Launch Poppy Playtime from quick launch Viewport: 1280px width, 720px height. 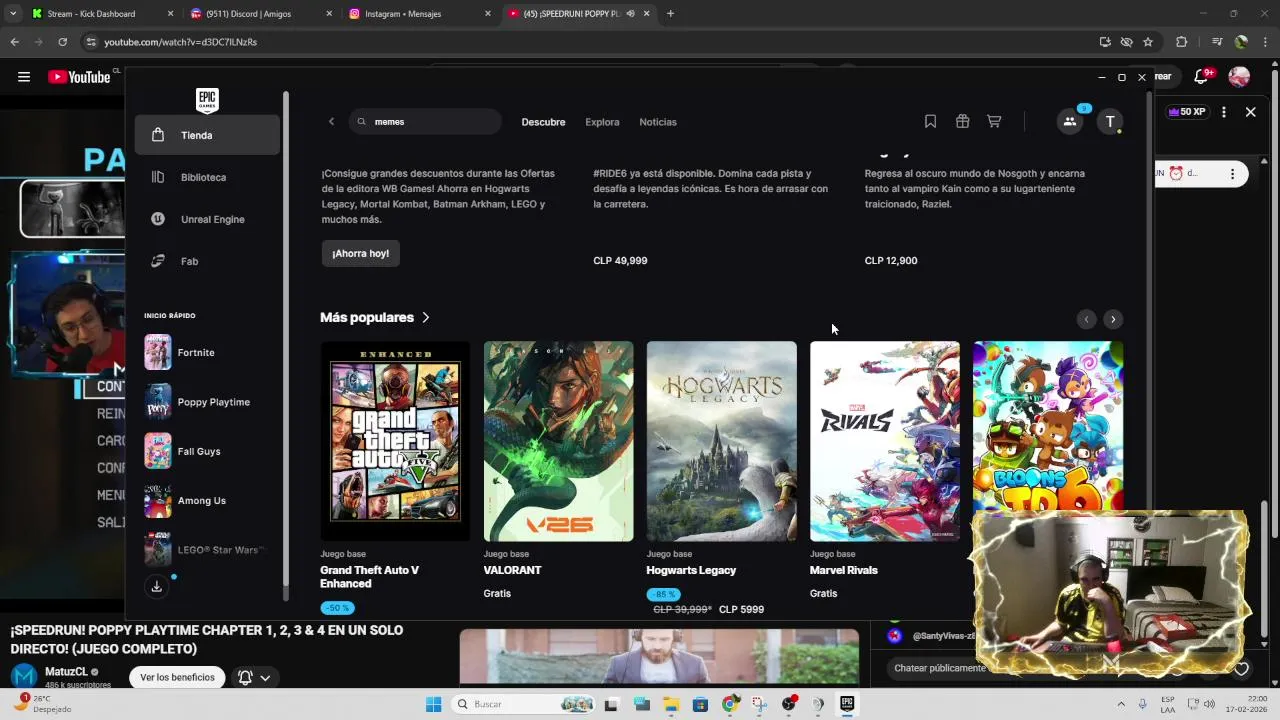click(x=207, y=402)
